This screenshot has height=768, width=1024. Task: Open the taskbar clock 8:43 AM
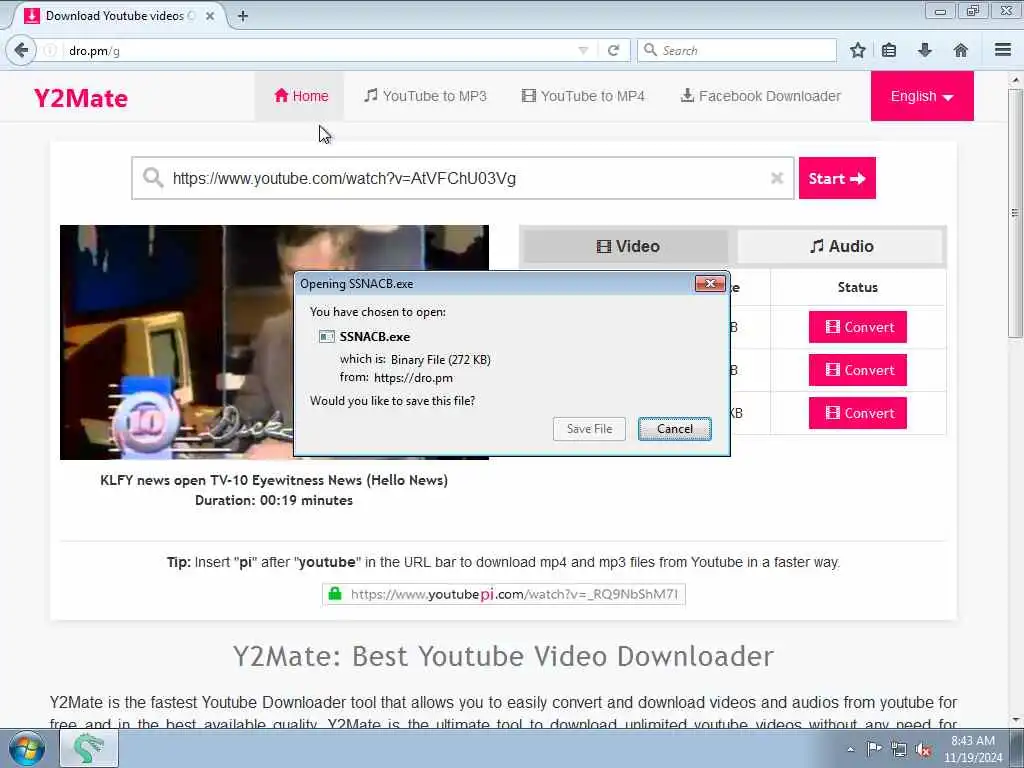(x=972, y=749)
